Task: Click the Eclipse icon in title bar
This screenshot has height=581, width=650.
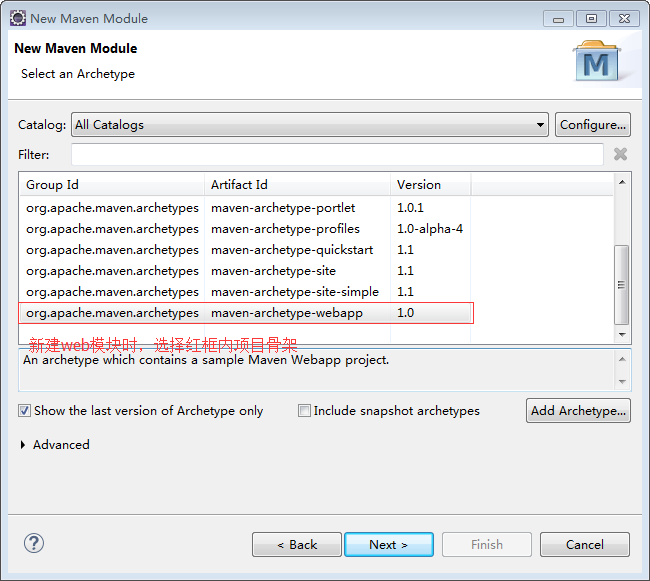Action: [18, 18]
